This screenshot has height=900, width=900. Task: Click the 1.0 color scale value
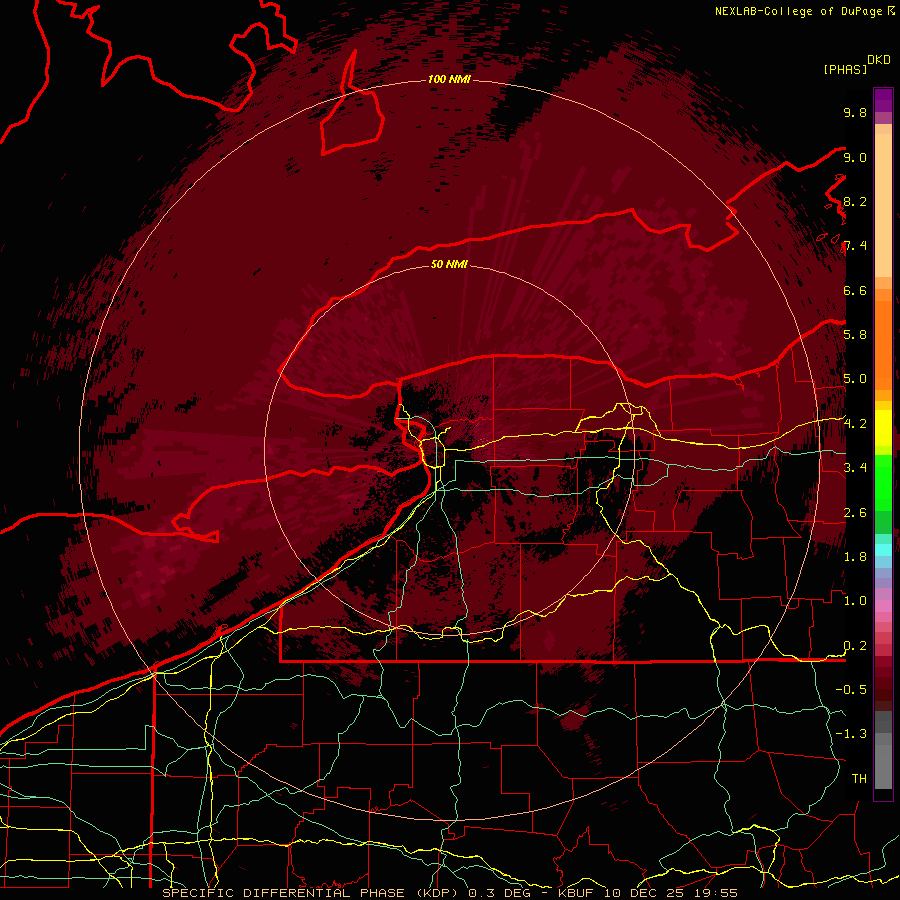pos(855,600)
